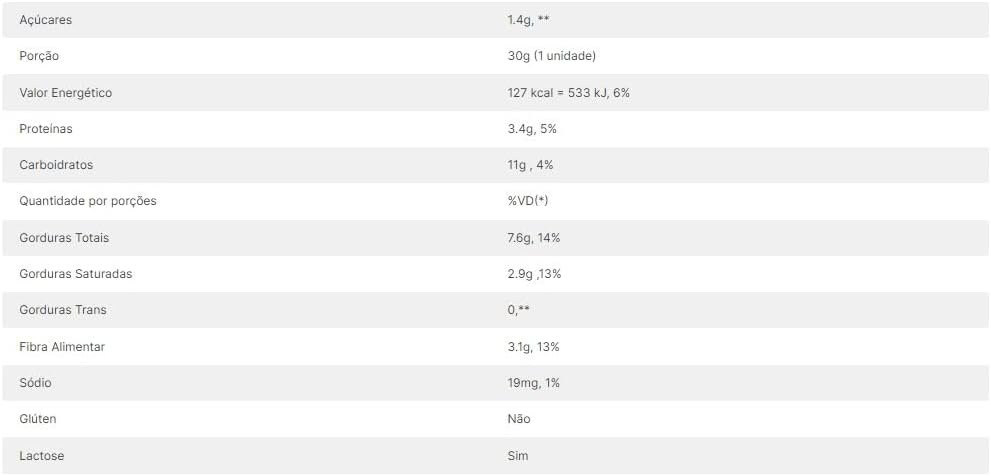Select the Sim value for Lactose
The width and height of the screenshot is (991, 476).
click(x=518, y=456)
